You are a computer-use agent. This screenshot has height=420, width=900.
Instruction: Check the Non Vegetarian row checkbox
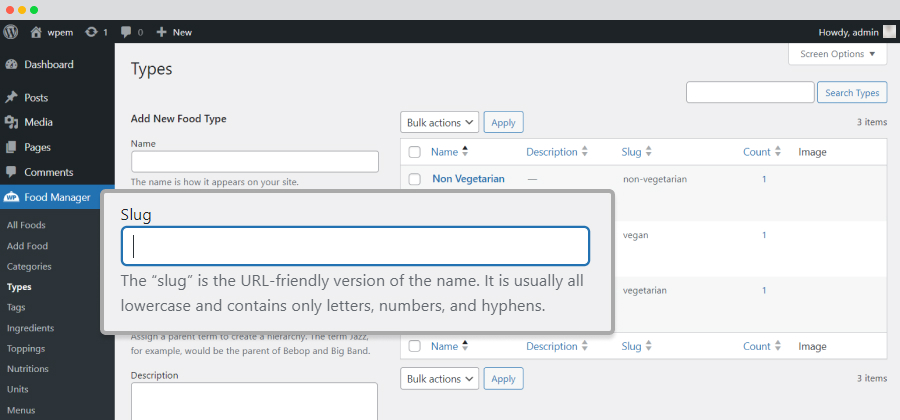click(414, 179)
